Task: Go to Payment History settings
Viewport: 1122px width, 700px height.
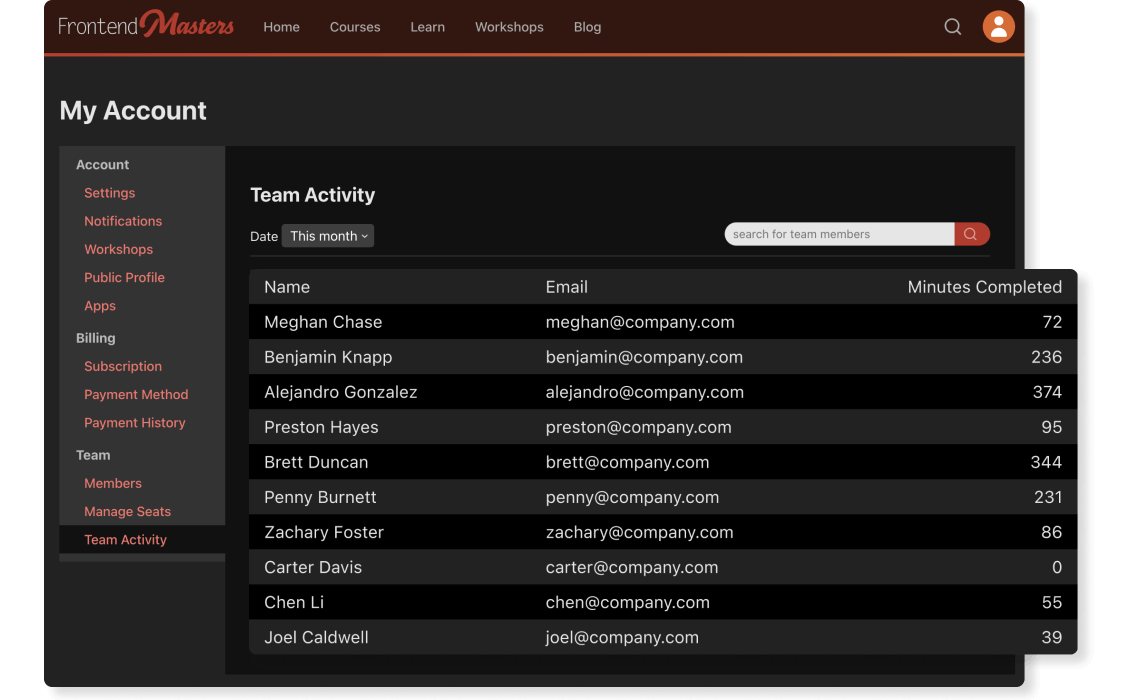Action: coord(134,422)
